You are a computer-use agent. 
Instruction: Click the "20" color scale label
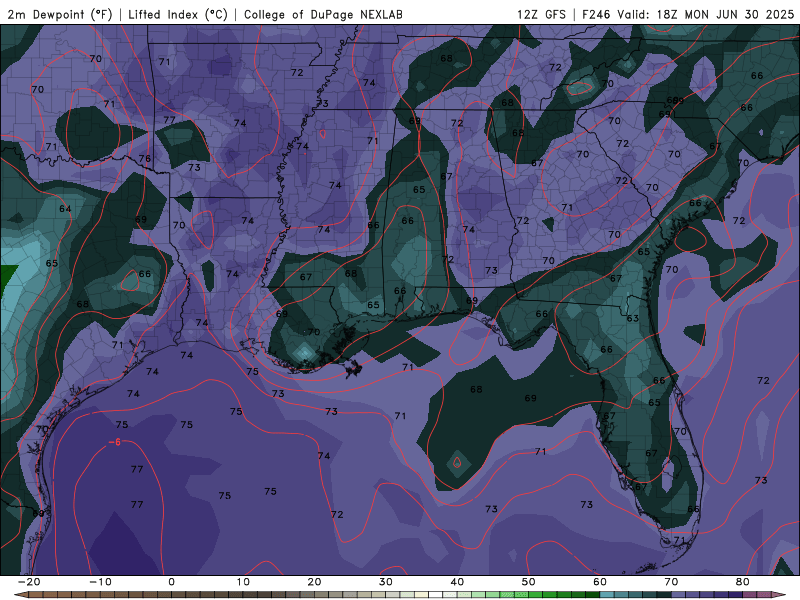click(314, 582)
